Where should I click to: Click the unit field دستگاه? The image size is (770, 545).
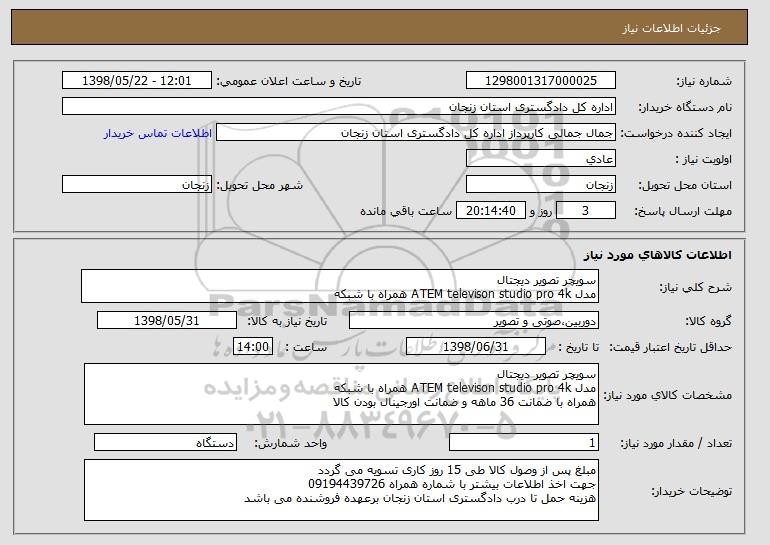click(x=165, y=442)
